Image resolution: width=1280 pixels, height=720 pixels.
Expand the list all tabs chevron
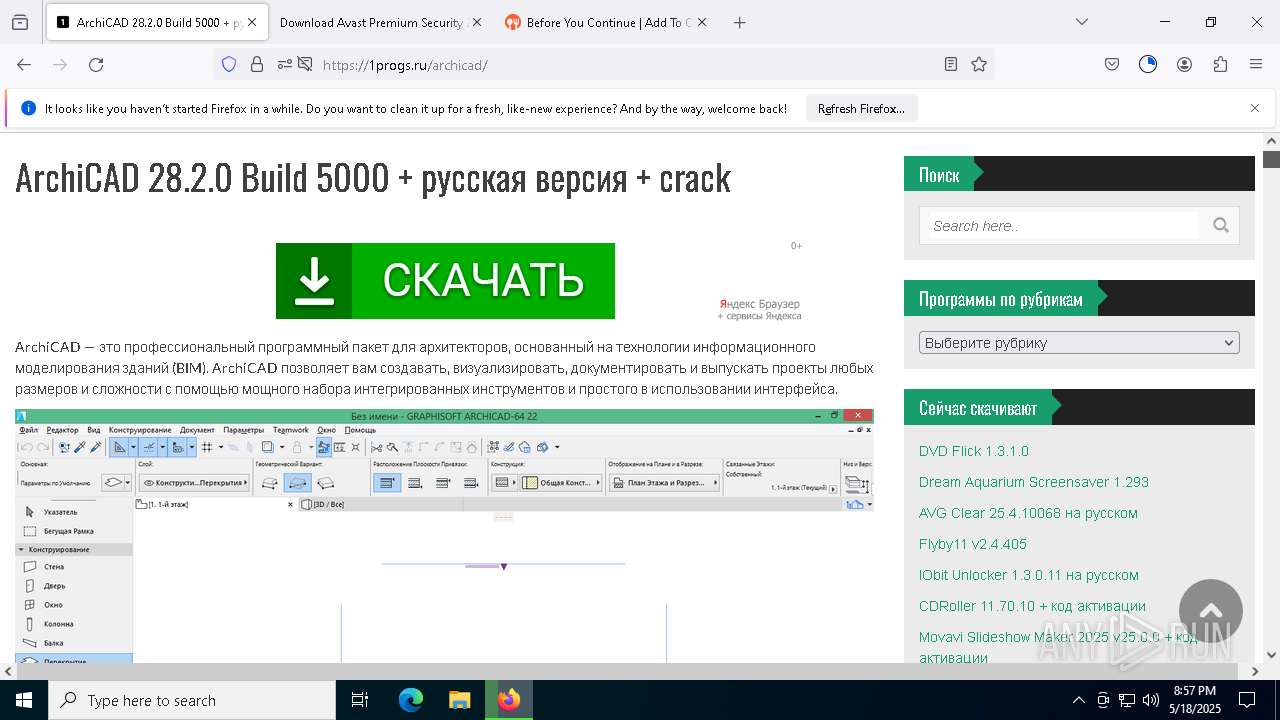1082,22
